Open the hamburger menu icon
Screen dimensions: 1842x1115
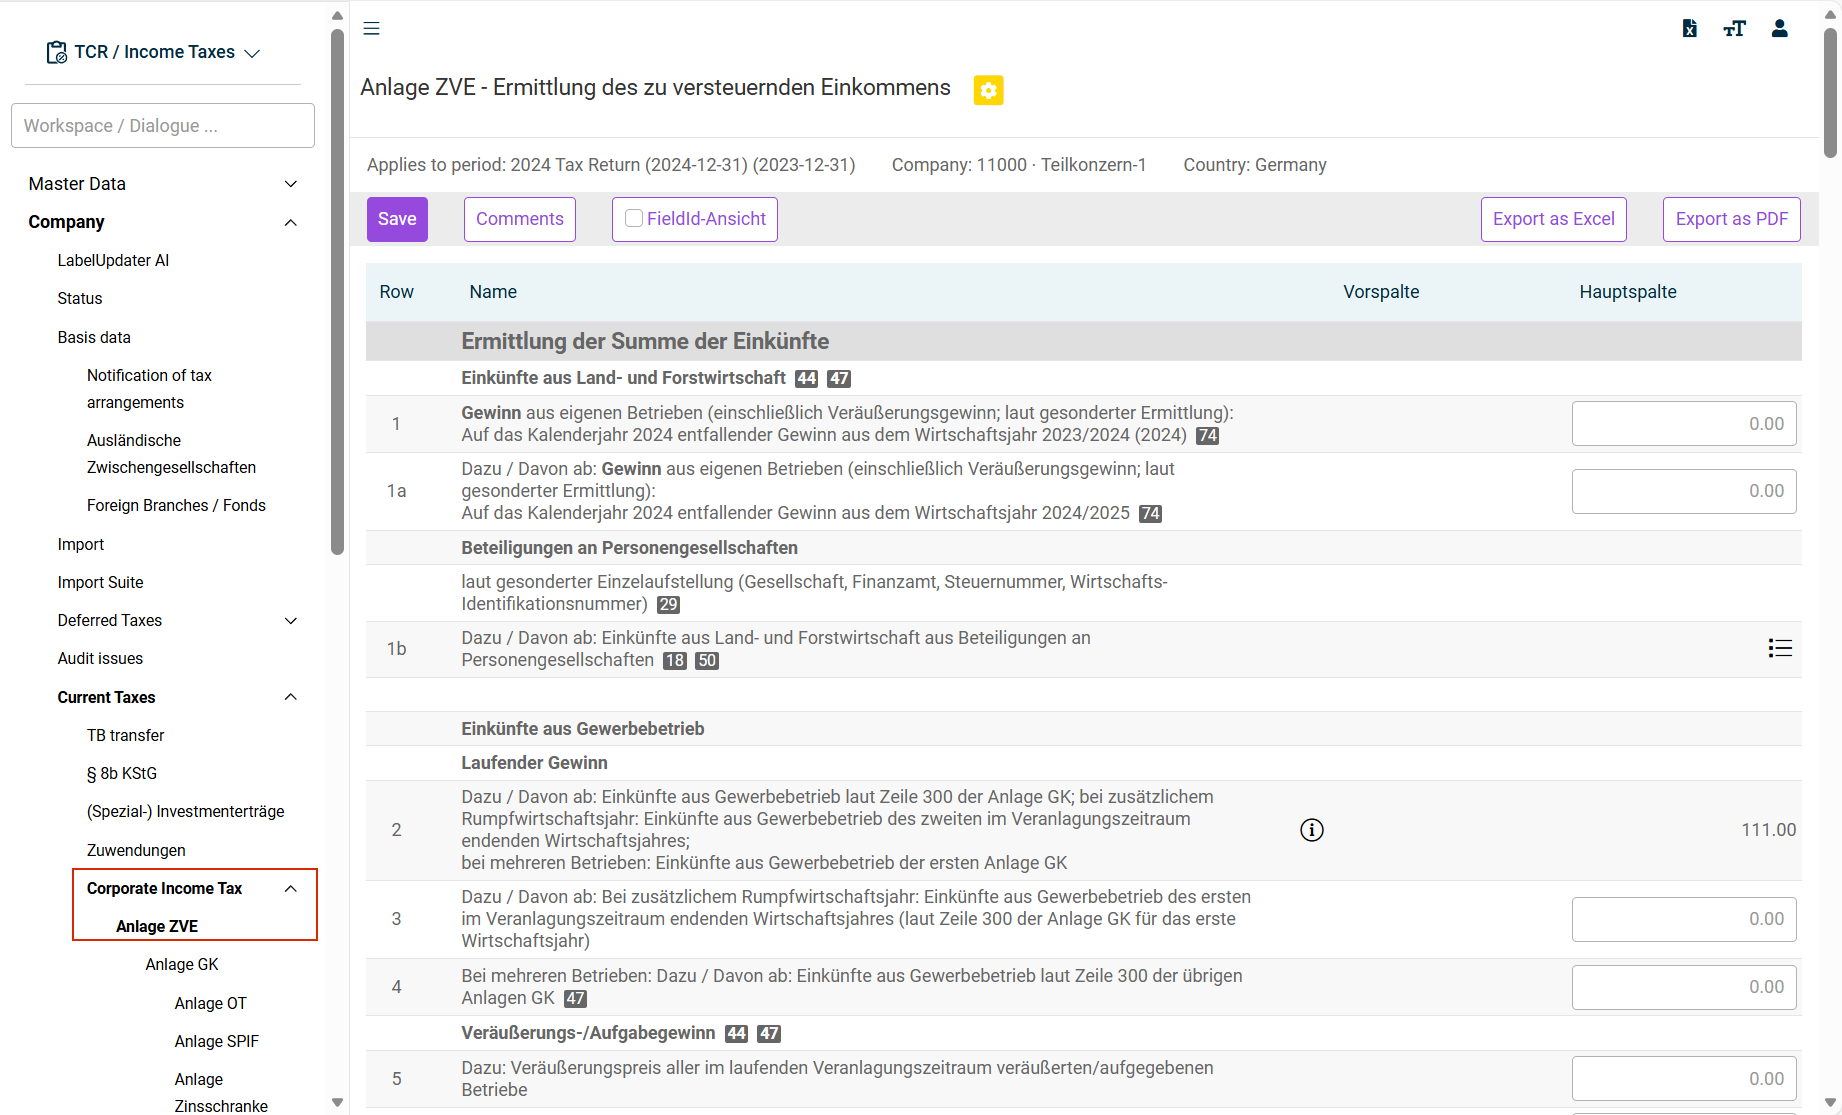click(x=371, y=28)
